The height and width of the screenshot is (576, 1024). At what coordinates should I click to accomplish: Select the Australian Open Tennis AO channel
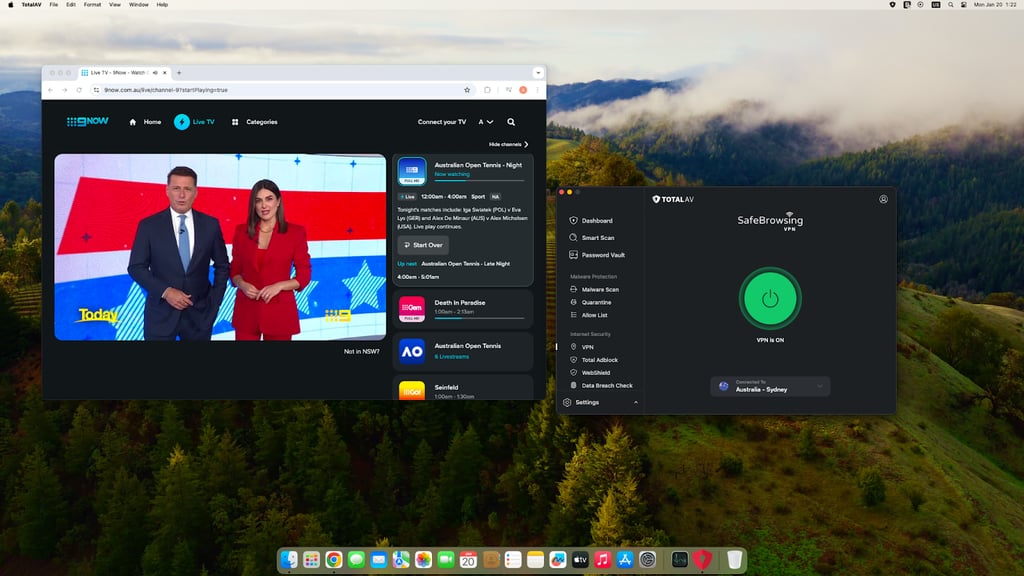pos(463,351)
